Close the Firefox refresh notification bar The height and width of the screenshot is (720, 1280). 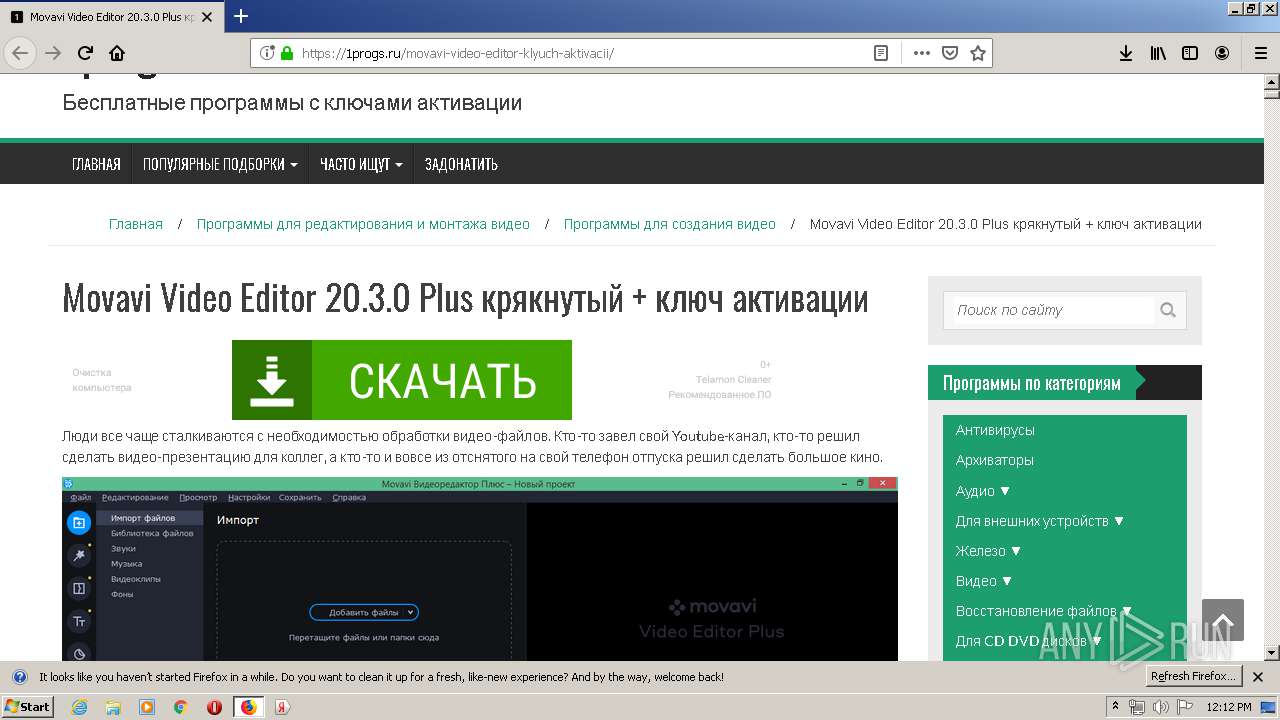[x=1258, y=677]
